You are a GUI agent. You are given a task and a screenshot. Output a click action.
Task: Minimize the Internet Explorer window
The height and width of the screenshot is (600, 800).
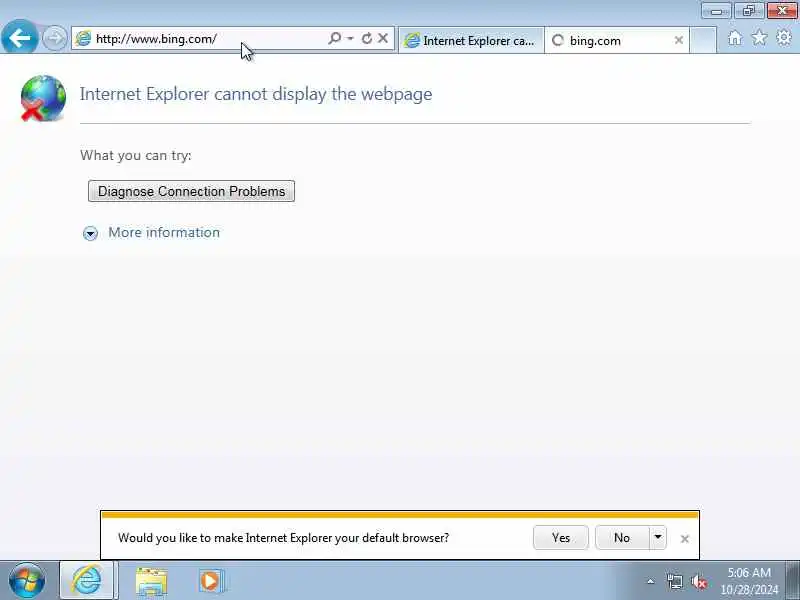[716, 11]
